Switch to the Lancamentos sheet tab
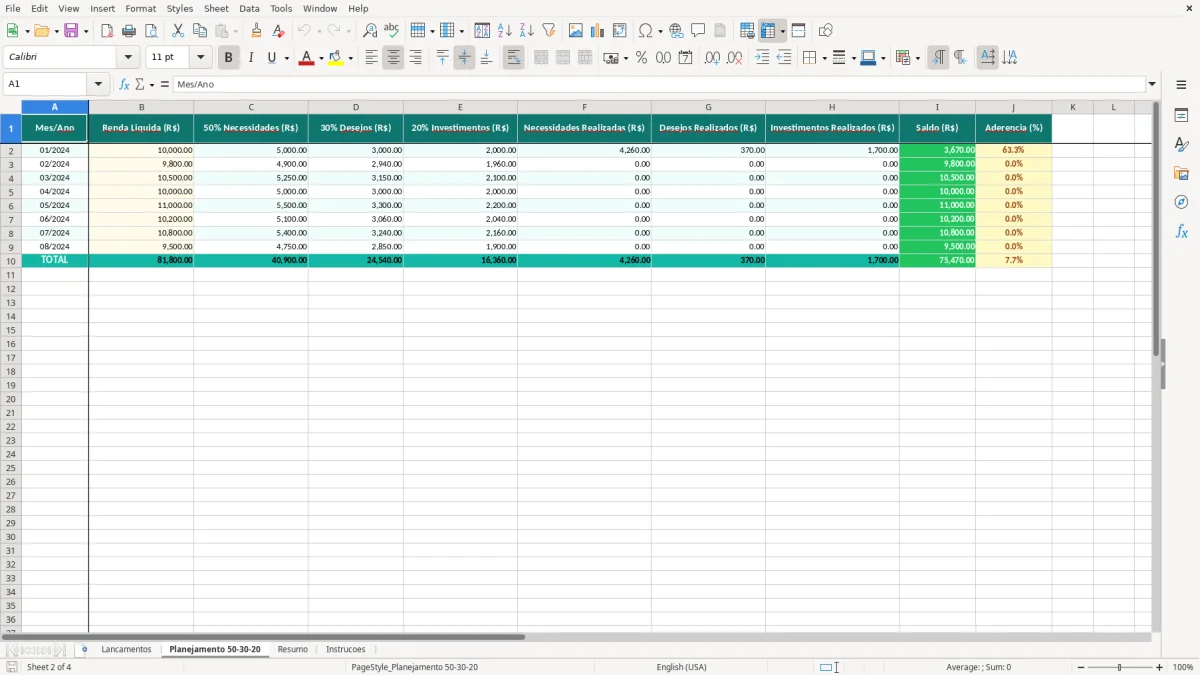 tap(126, 650)
